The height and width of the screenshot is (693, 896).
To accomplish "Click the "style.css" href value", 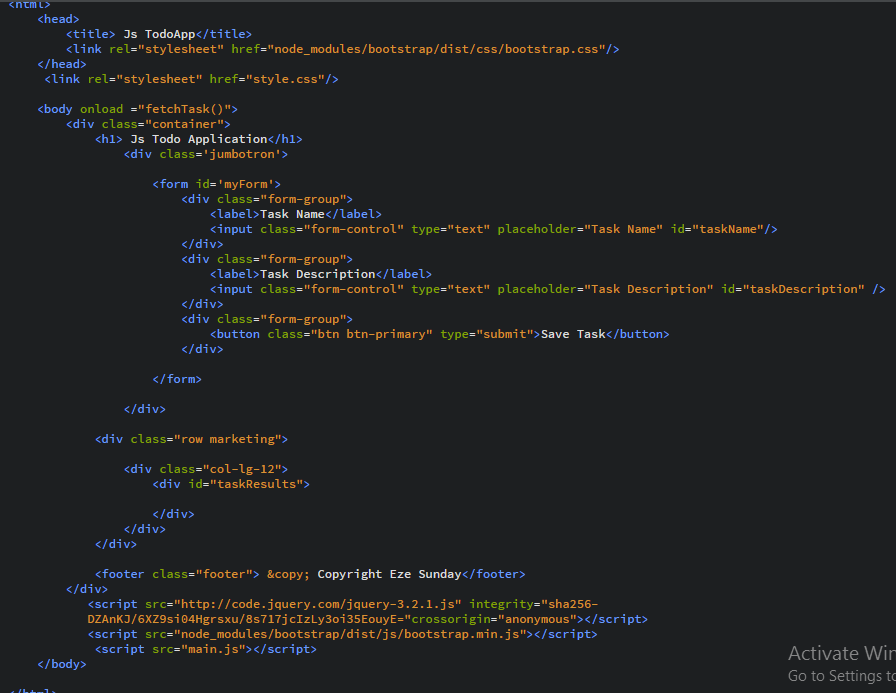I will pos(285,79).
